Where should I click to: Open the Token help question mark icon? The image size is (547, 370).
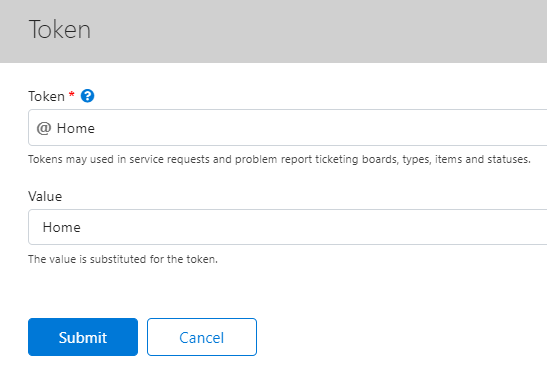click(x=87, y=96)
